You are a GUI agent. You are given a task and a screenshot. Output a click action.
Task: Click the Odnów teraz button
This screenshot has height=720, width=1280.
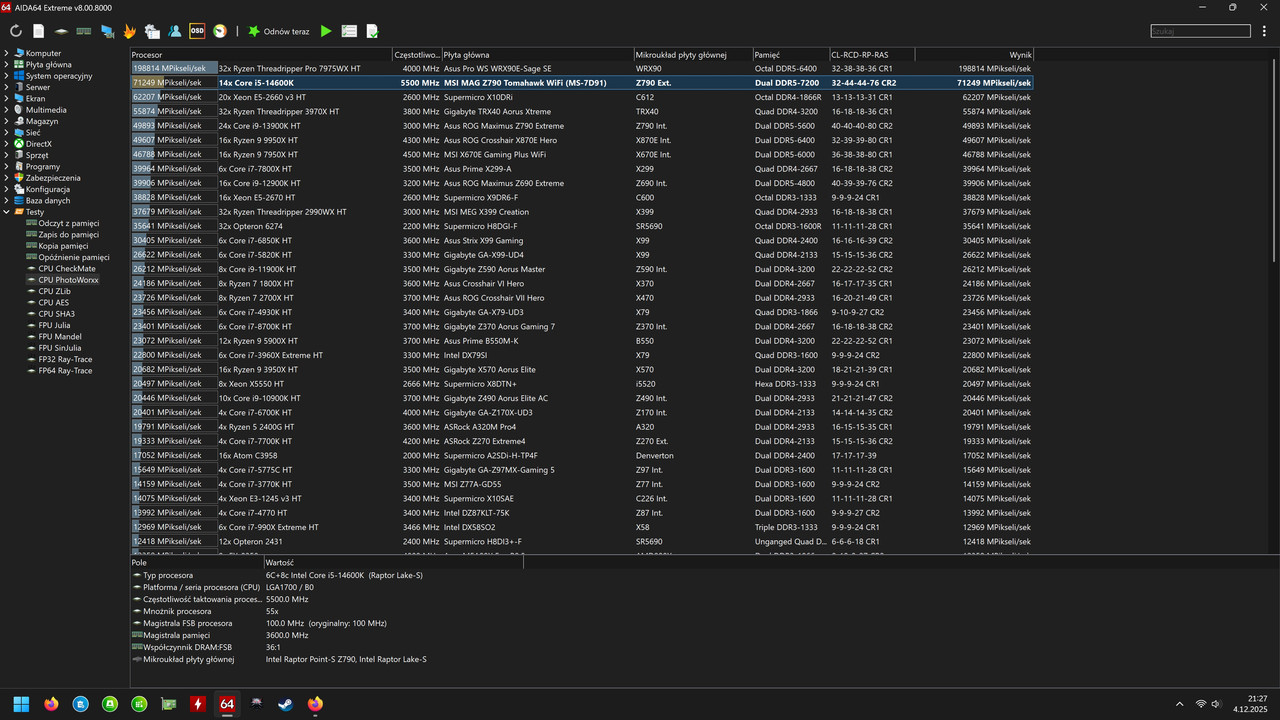[278, 31]
